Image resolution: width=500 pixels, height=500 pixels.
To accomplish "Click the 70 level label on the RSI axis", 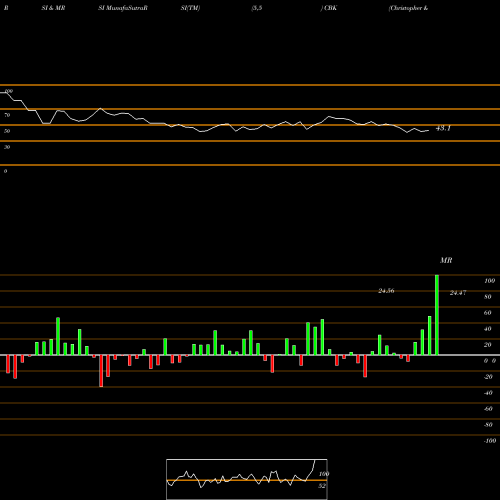I will coord(7,115).
